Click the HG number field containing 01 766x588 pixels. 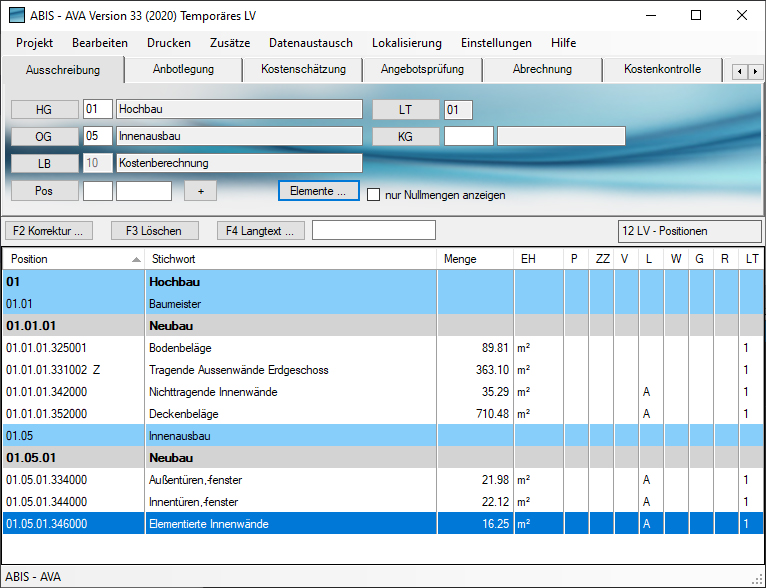(98, 109)
